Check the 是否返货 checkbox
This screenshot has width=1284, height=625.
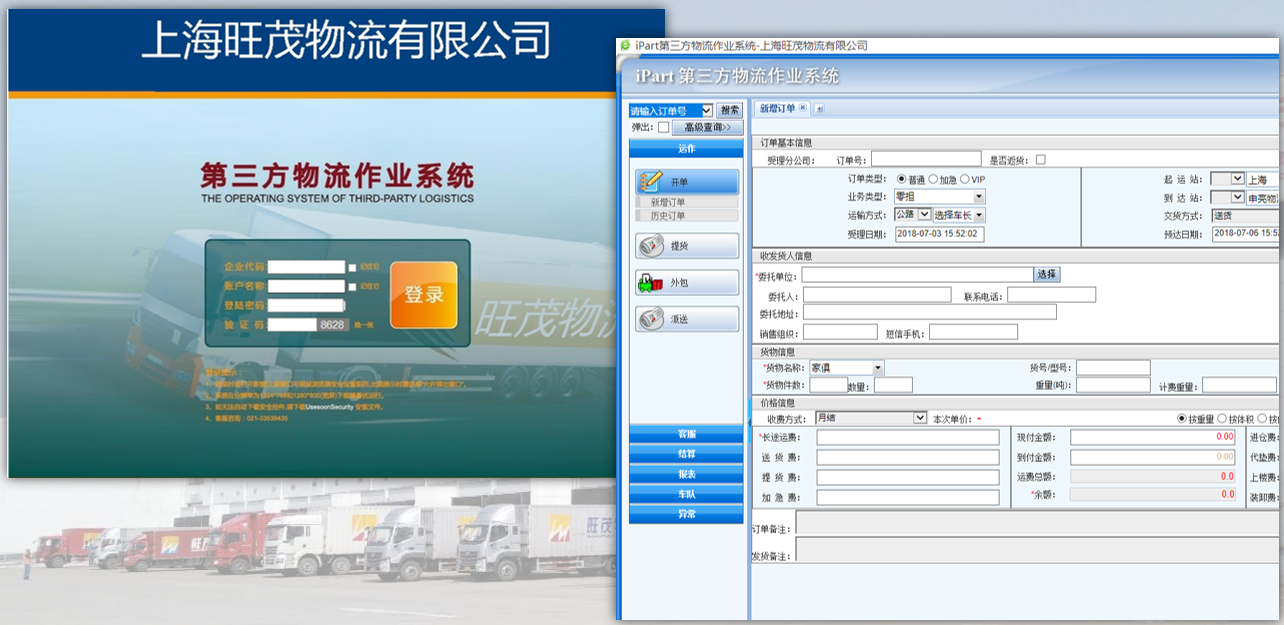1041,159
